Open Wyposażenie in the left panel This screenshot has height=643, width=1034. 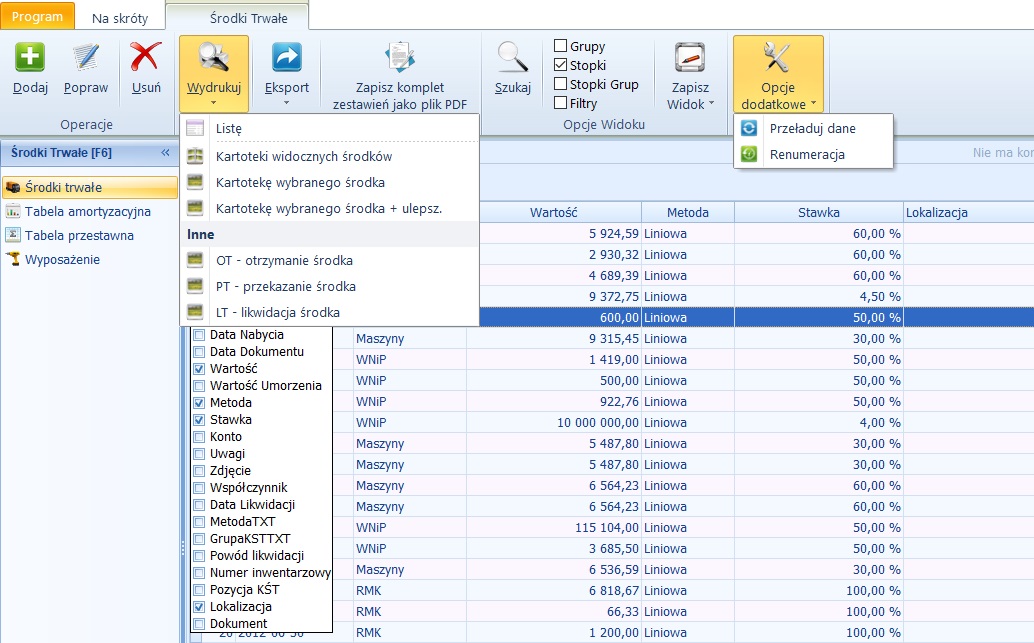pyautogui.click(x=62, y=259)
